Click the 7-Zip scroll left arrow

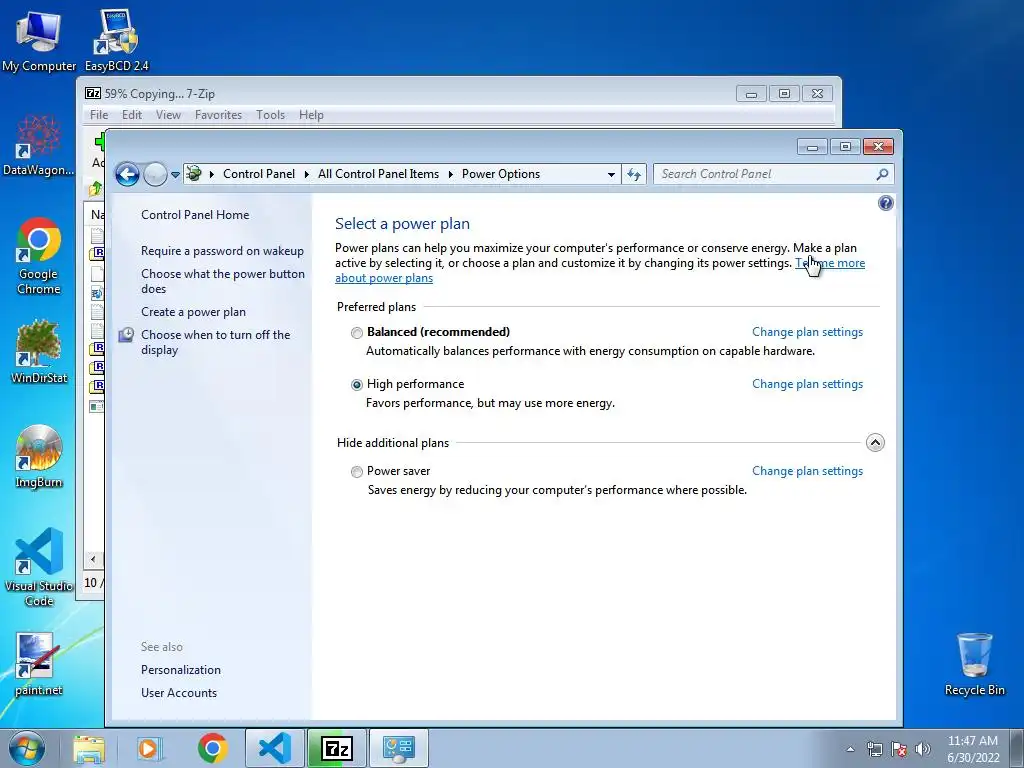tap(93, 559)
